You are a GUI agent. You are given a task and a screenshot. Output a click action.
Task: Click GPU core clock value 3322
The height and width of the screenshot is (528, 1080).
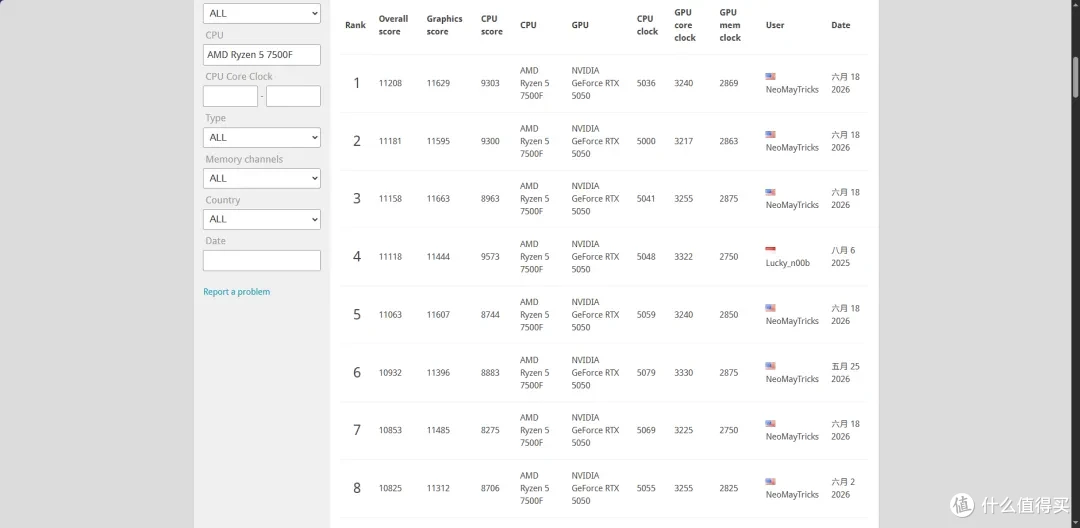click(x=684, y=257)
